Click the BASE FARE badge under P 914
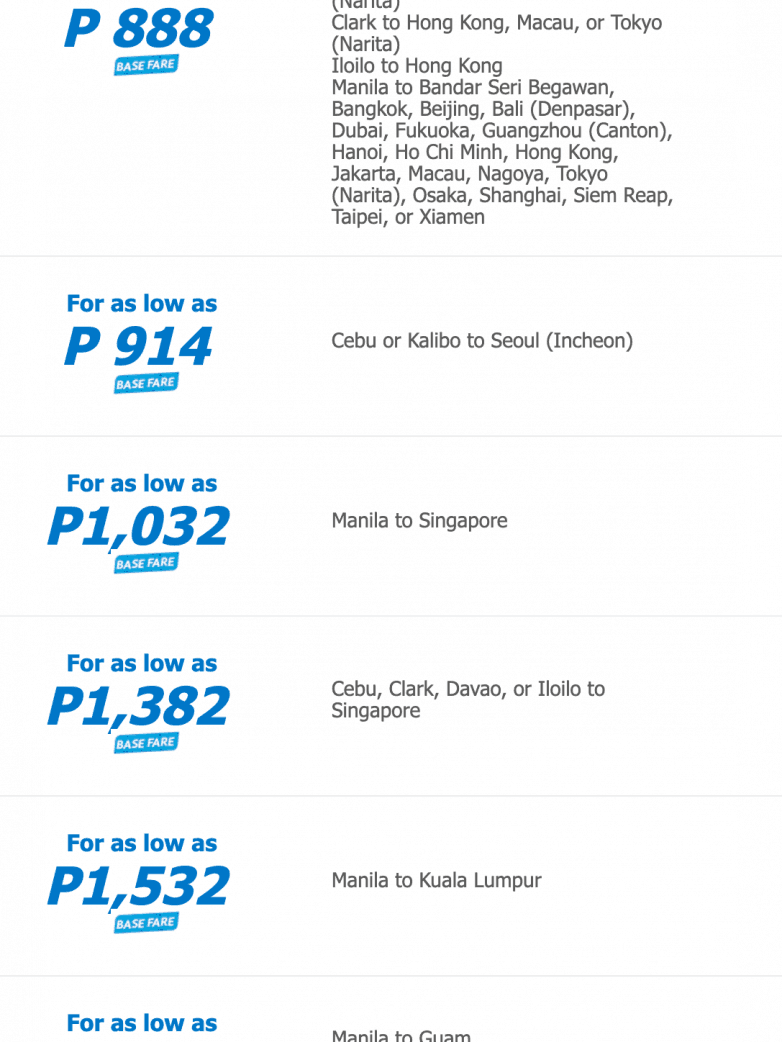Image resolution: width=782 pixels, height=1042 pixels. pos(146,384)
